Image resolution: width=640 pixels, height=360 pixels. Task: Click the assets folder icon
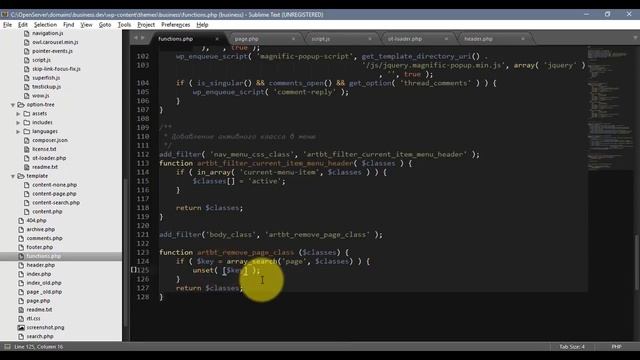(27, 113)
